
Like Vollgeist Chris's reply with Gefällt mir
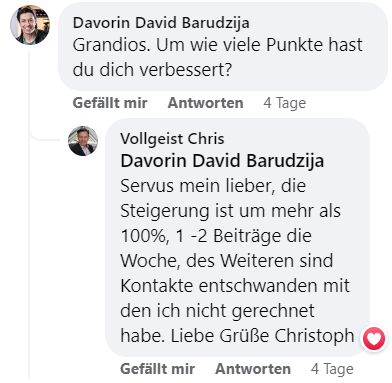coord(158,369)
